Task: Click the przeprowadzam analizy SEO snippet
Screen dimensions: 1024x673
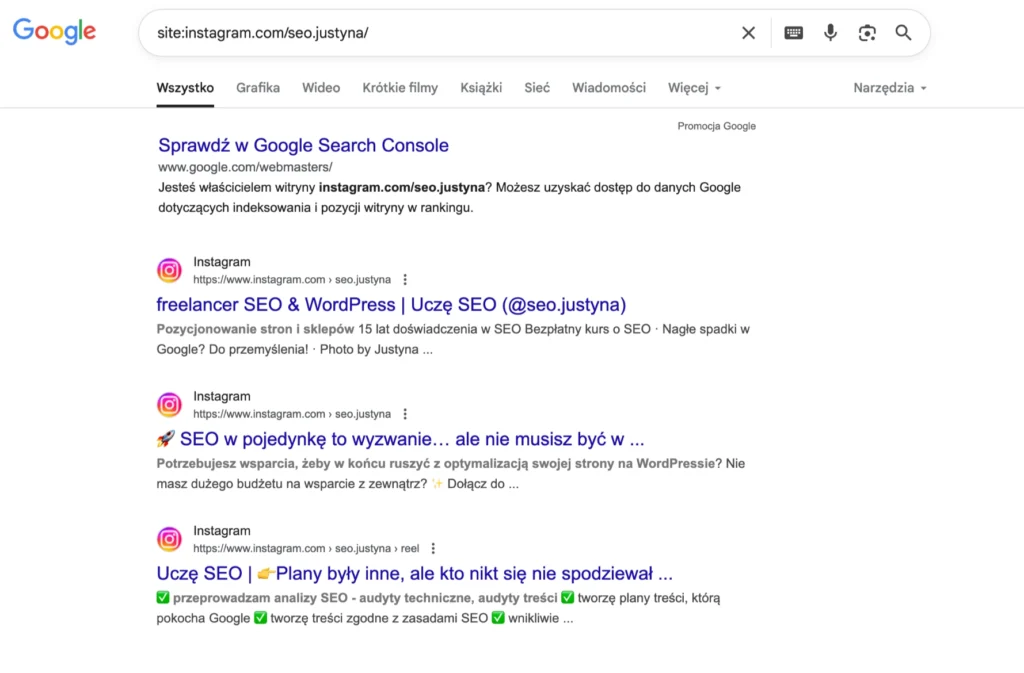Action: pos(438,608)
